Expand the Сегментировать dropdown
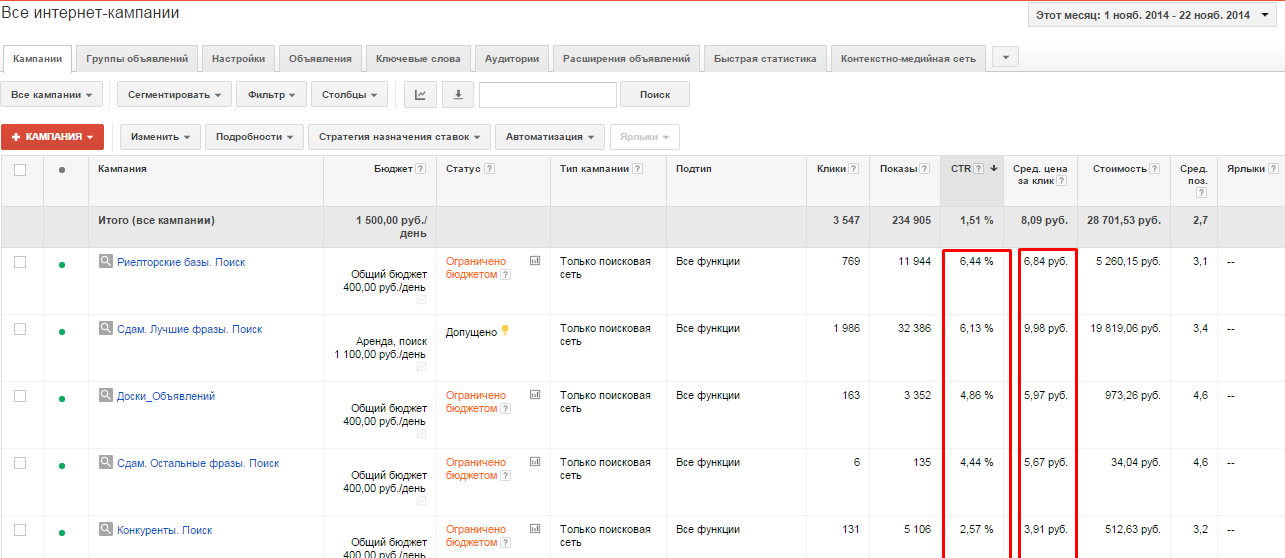Screen dimensions: 1285x558 click(x=174, y=95)
